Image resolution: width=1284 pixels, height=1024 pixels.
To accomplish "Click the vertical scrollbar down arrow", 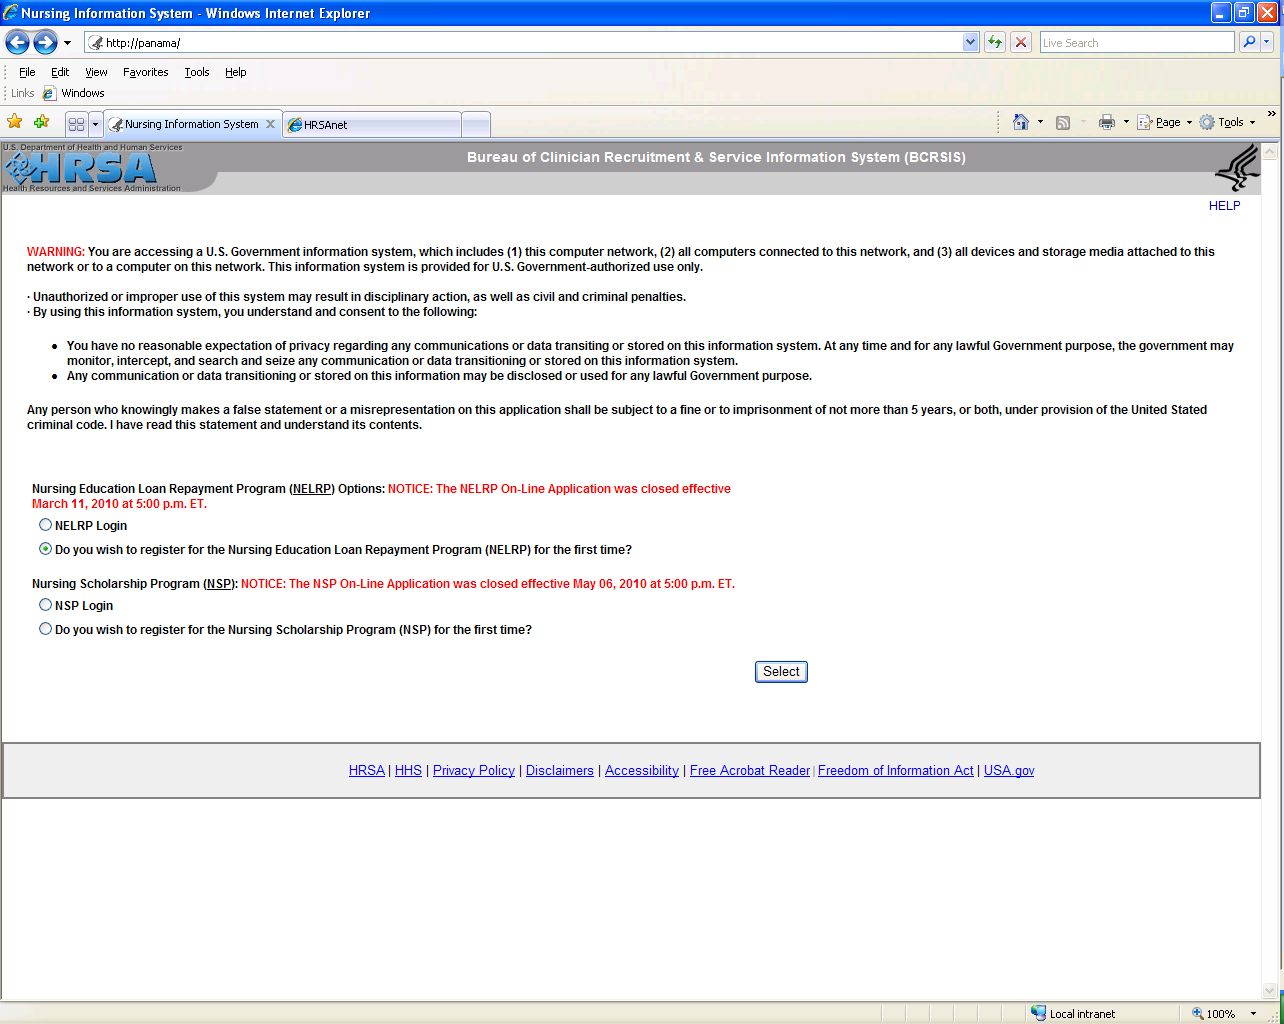I will 1270,990.
